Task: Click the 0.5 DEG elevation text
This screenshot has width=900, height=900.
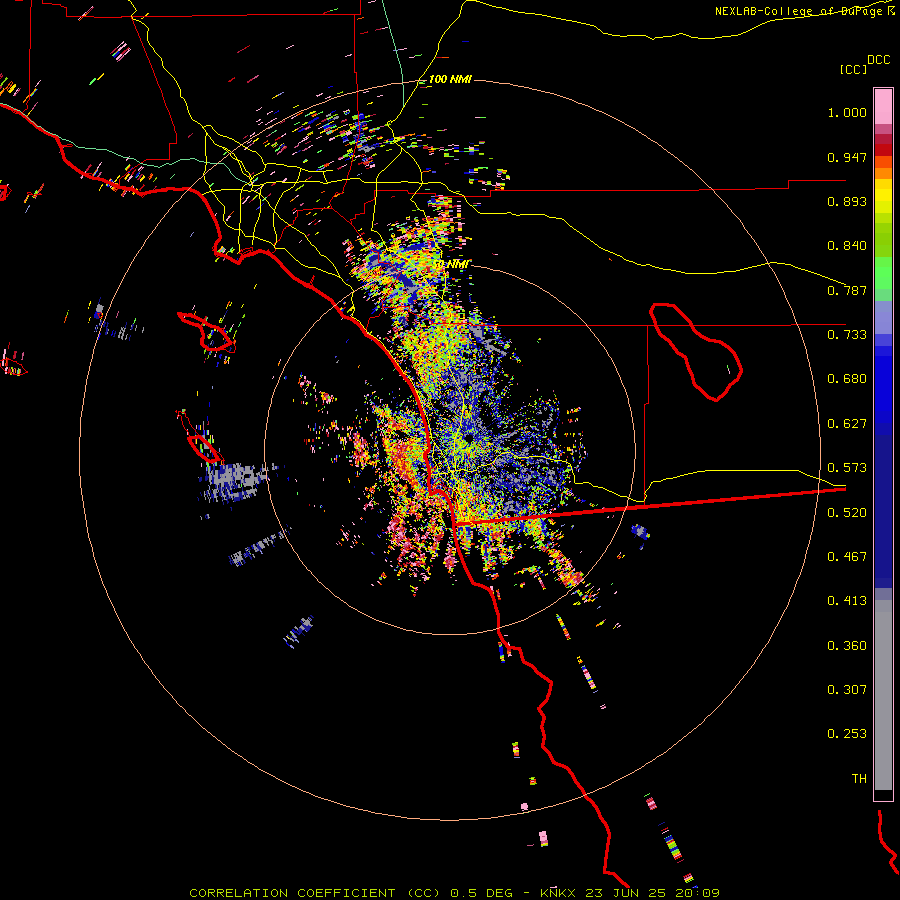Action: pyautogui.click(x=480, y=893)
